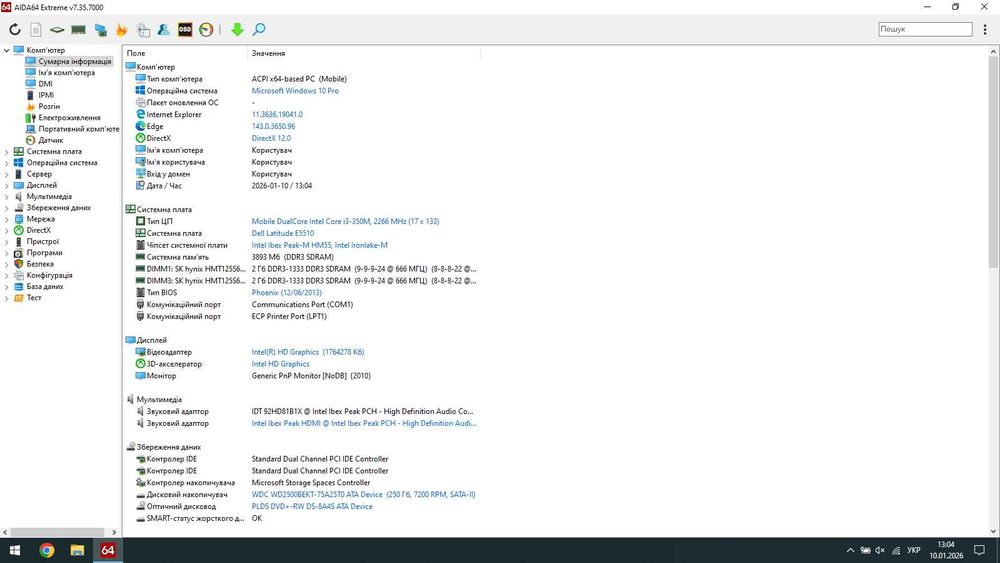Open the Windows Start button
The image size is (1000, 563).
coord(15,550)
